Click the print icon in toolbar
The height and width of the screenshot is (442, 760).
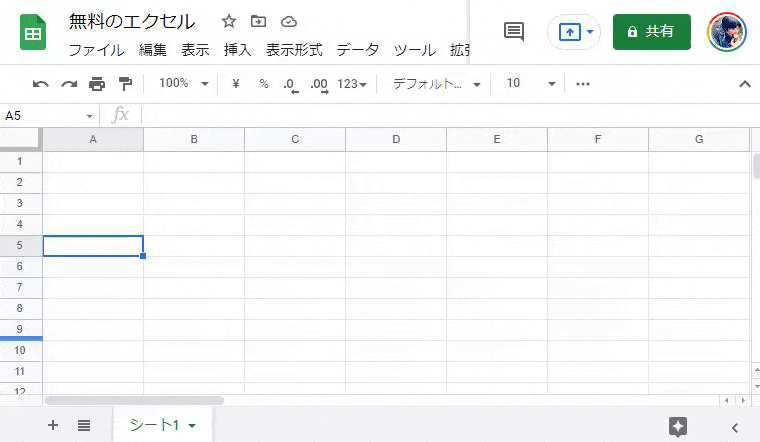pos(97,84)
